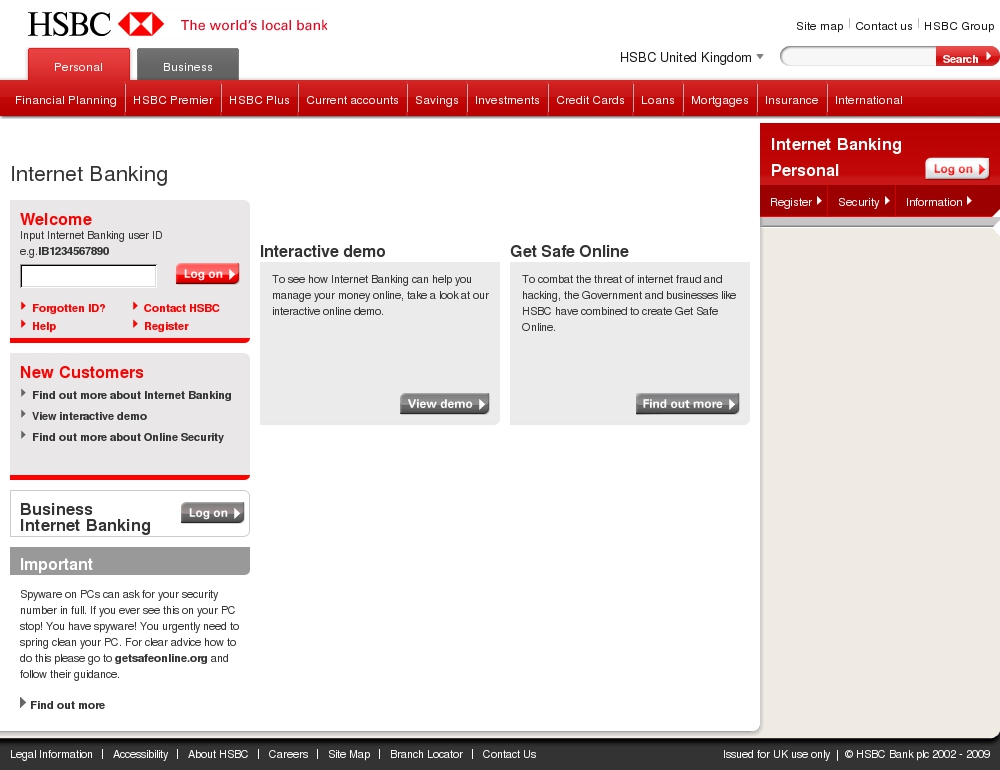Click the New Customers heading
1000x770 pixels.
(x=82, y=372)
